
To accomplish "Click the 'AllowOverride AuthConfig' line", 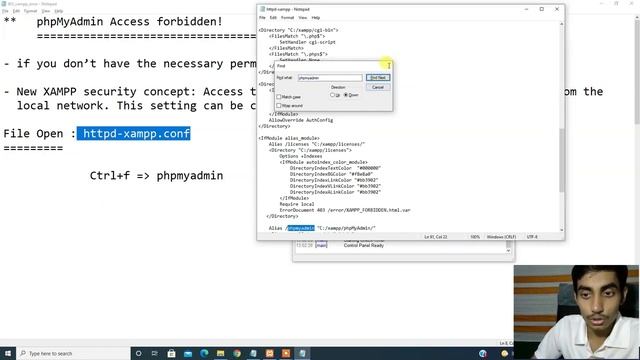I will (x=301, y=120).
